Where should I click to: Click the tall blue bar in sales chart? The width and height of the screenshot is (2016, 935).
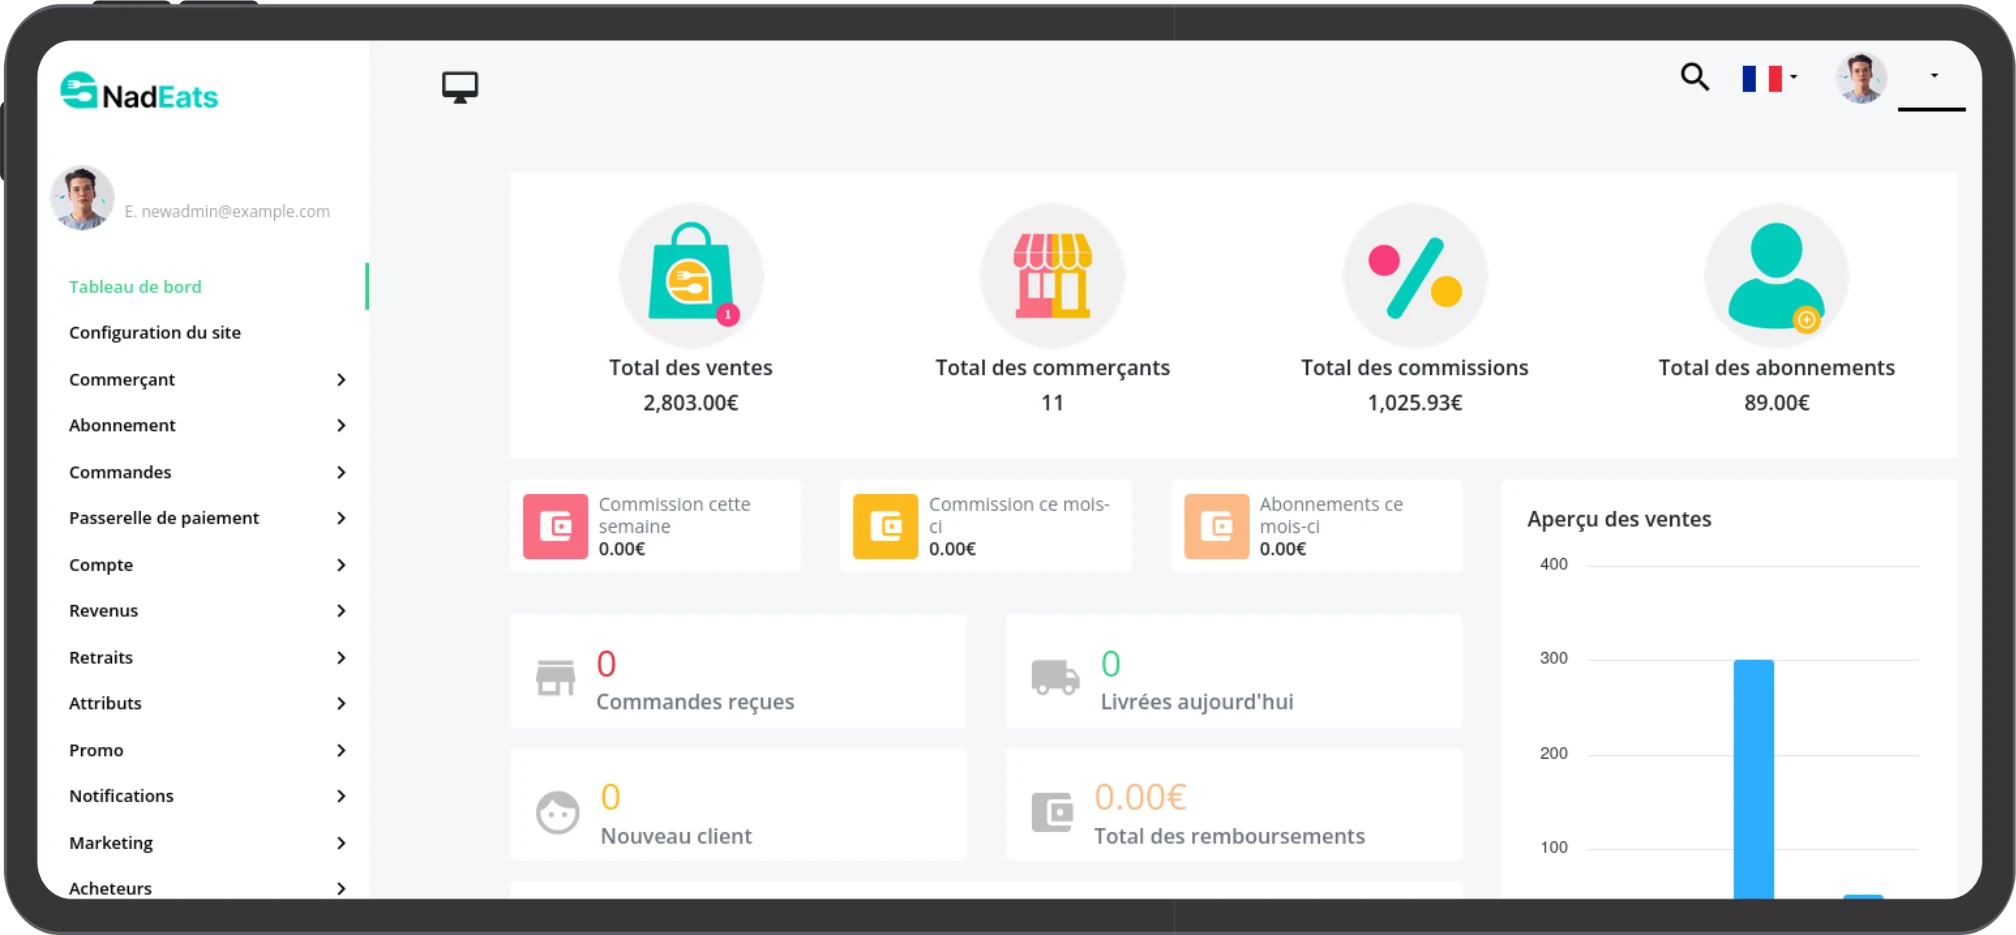[x=1753, y=779]
